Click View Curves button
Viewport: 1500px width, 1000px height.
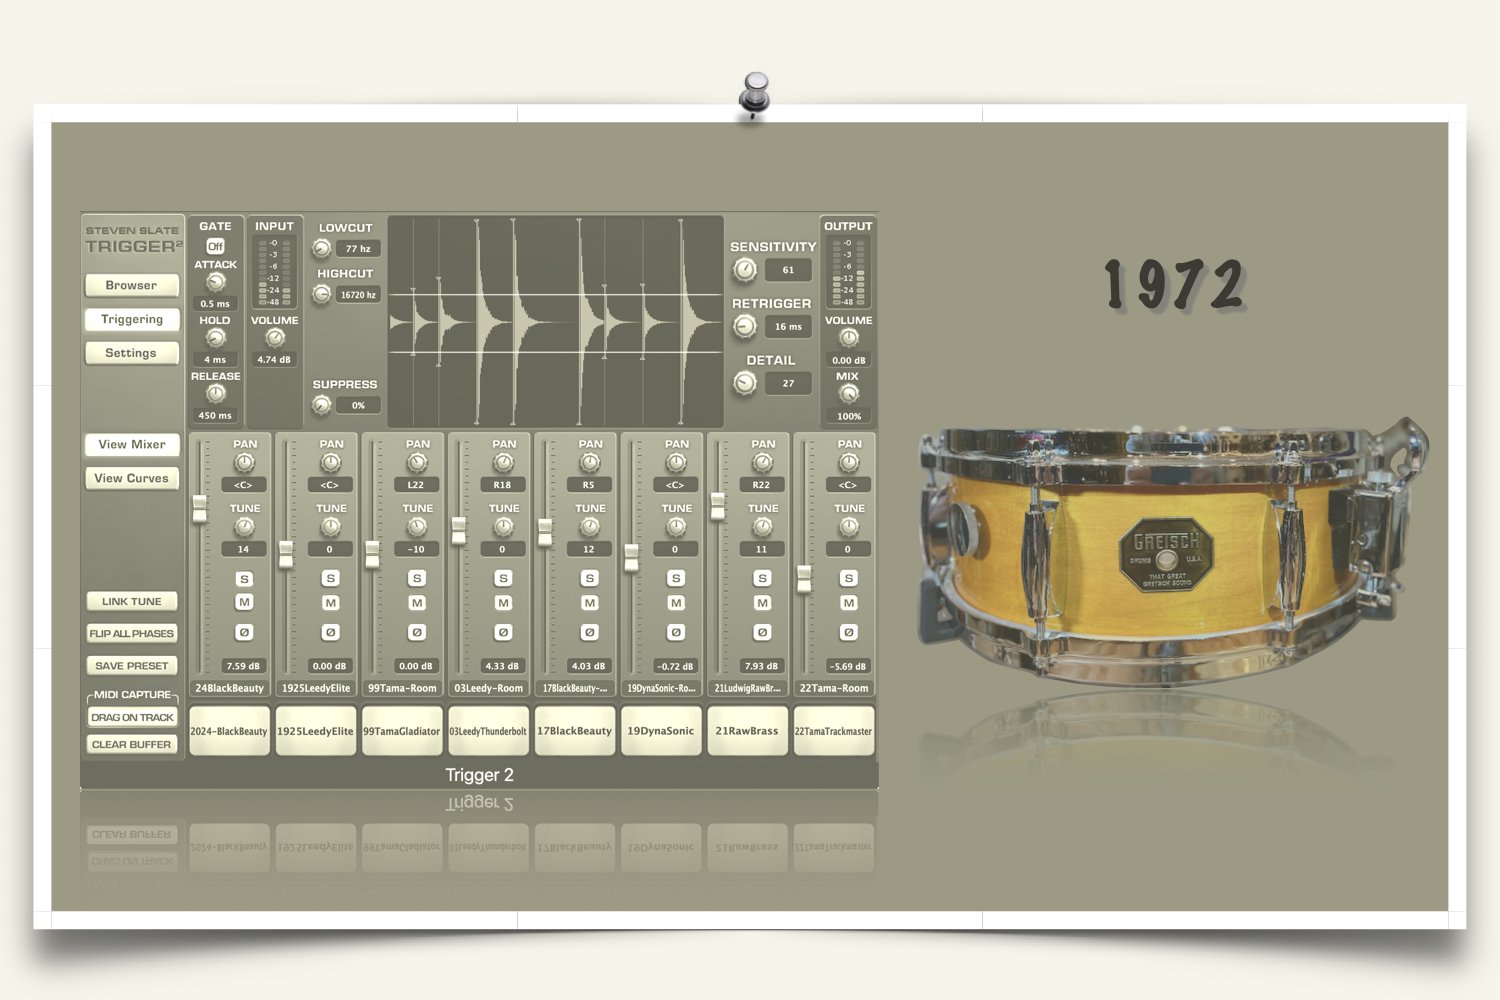(132, 478)
